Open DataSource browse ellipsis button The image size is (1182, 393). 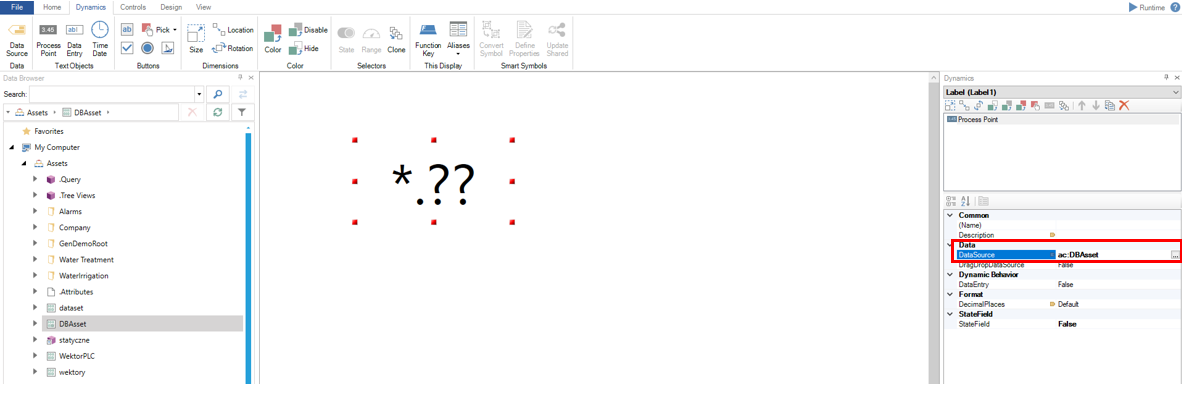coord(1174,255)
